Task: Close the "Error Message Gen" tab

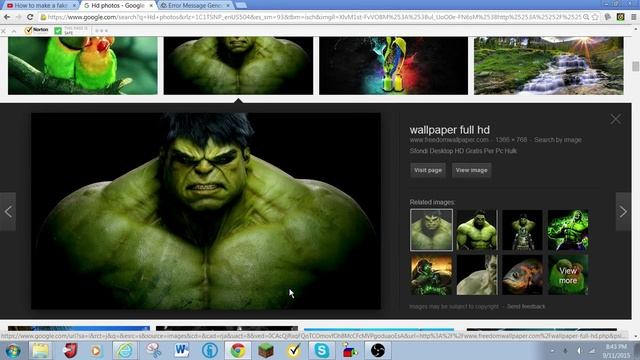Action: (x=228, y=6)
